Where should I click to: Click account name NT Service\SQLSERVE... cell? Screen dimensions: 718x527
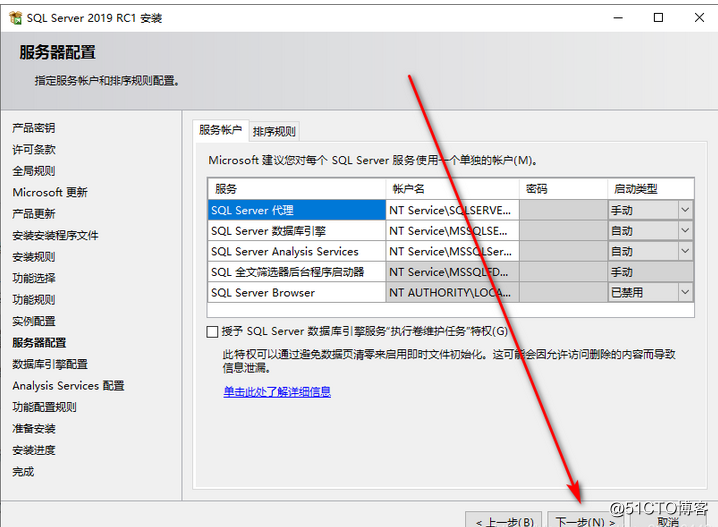pos(452,210)
